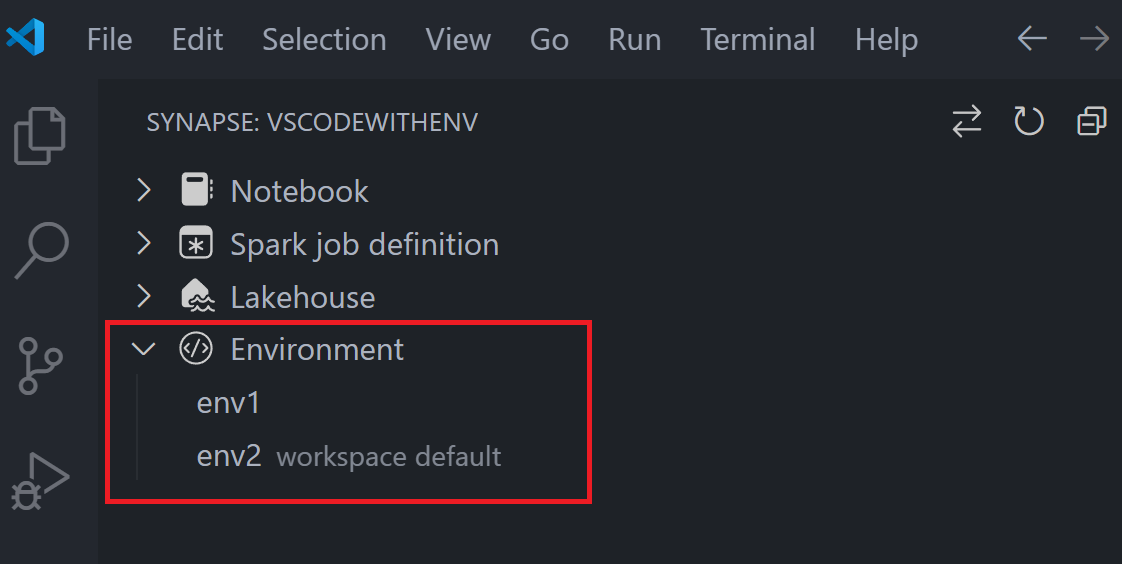Collapse all tree items icon
Image resolution: width=1122 pixels, height=564 pixels.
pyautogui.click(x=1091, y=121)
